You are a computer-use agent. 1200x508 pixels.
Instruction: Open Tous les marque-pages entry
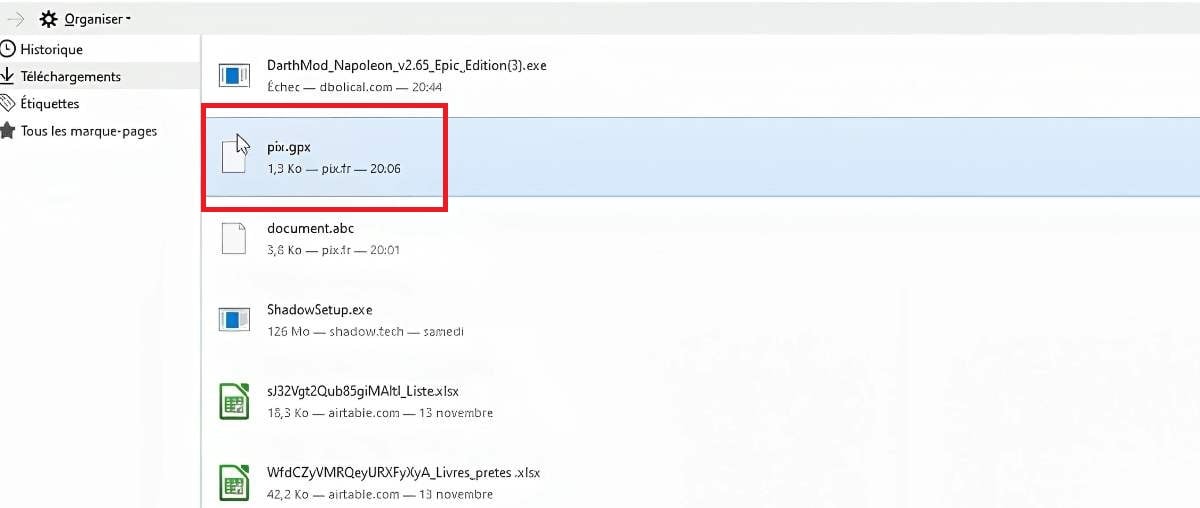click(88, 130)
